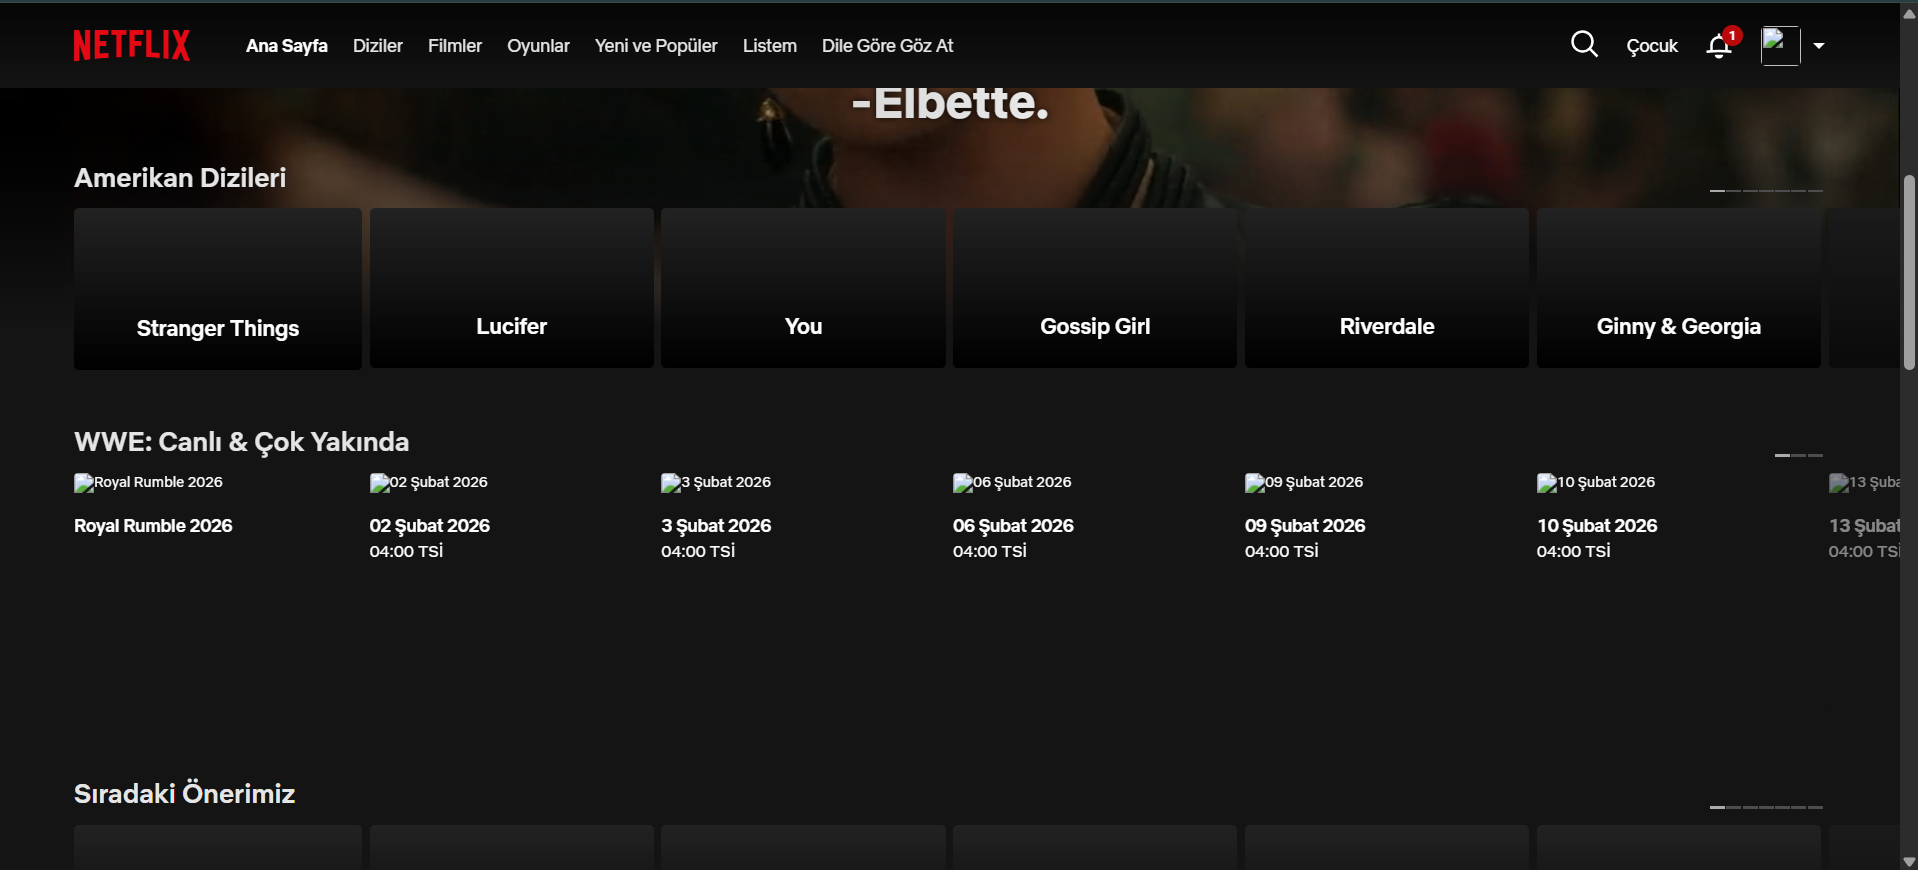Select the bold 09 Şubat 2026 event title
The image size is (1918, 870).
tap(1305, 526)
